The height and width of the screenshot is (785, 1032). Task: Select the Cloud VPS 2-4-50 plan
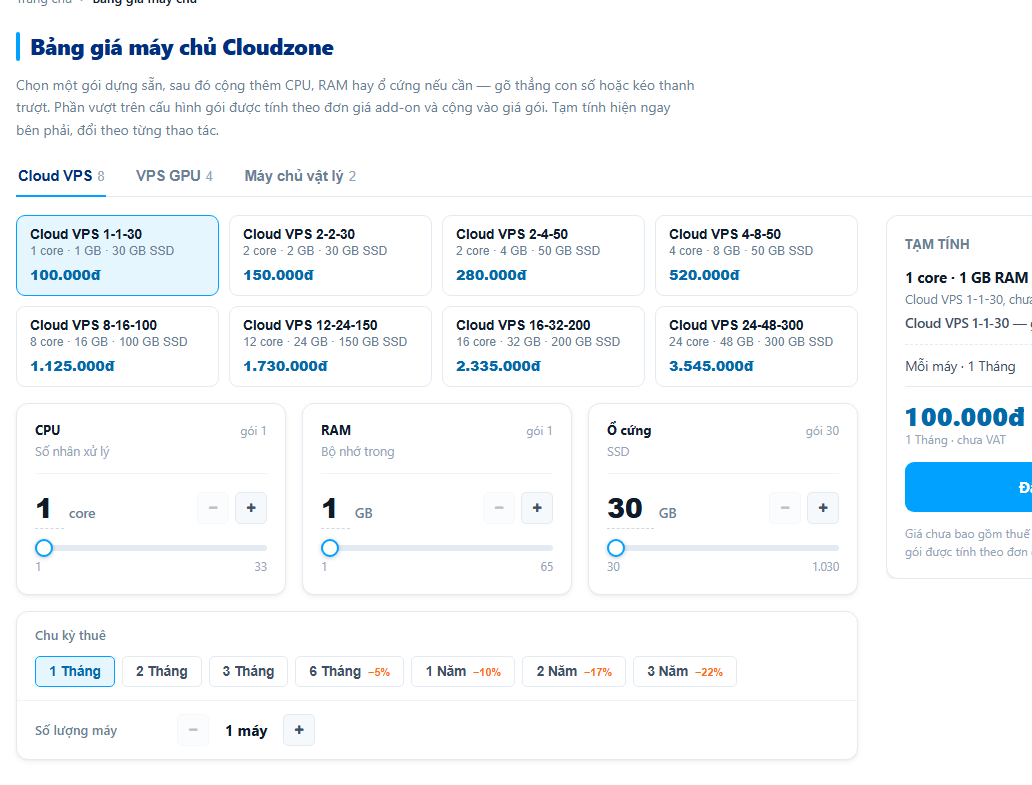(x=543, y=255)
